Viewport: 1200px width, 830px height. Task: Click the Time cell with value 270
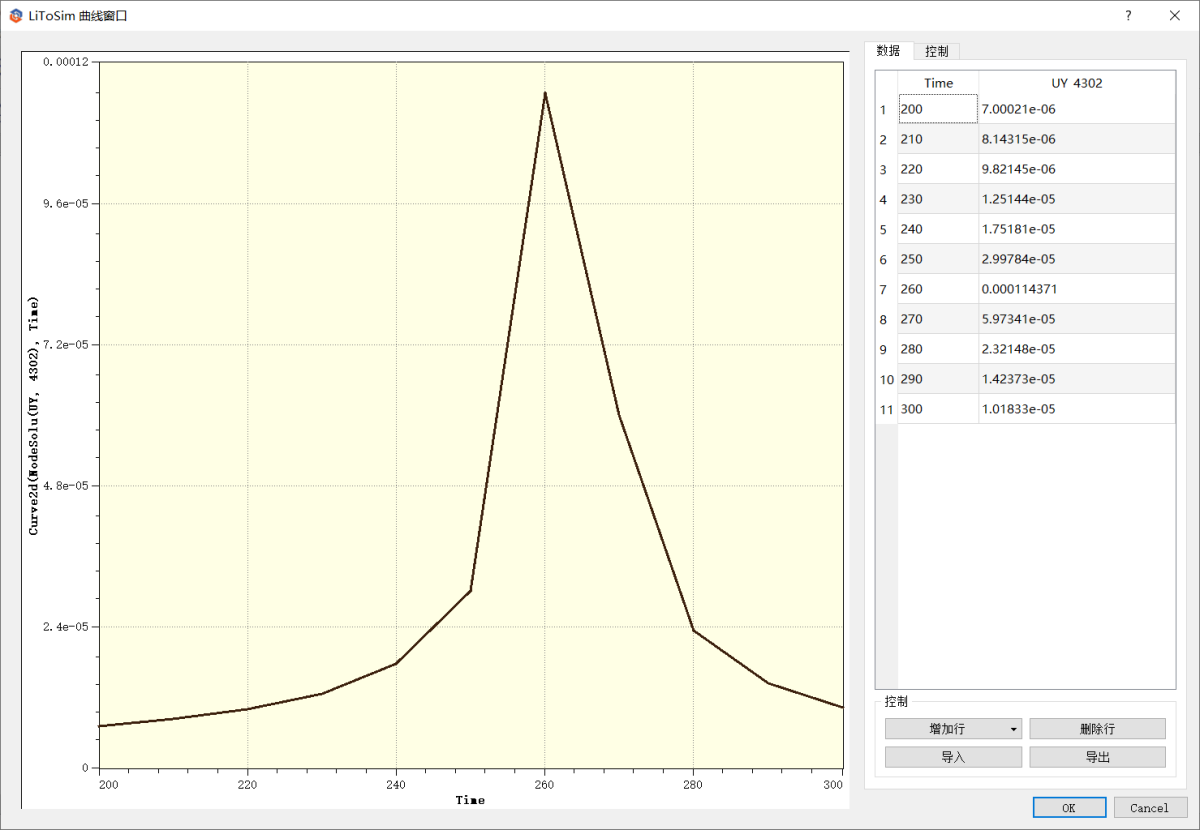point(938,319)
